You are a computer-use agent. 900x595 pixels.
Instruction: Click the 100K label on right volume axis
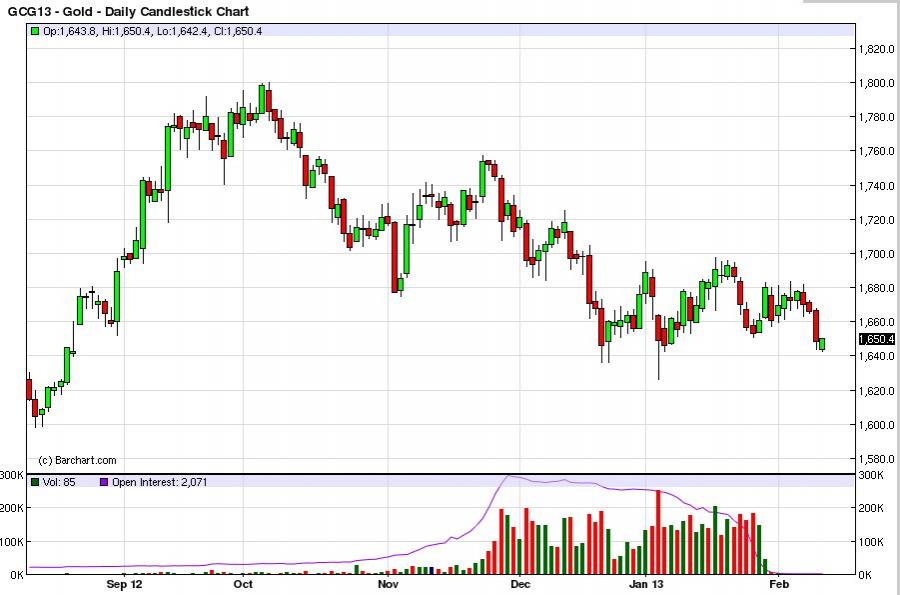coord(871,542)
